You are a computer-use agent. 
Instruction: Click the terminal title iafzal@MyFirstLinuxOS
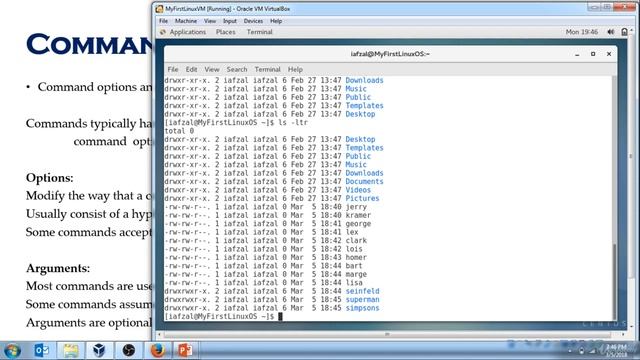[x=390, y=54]
